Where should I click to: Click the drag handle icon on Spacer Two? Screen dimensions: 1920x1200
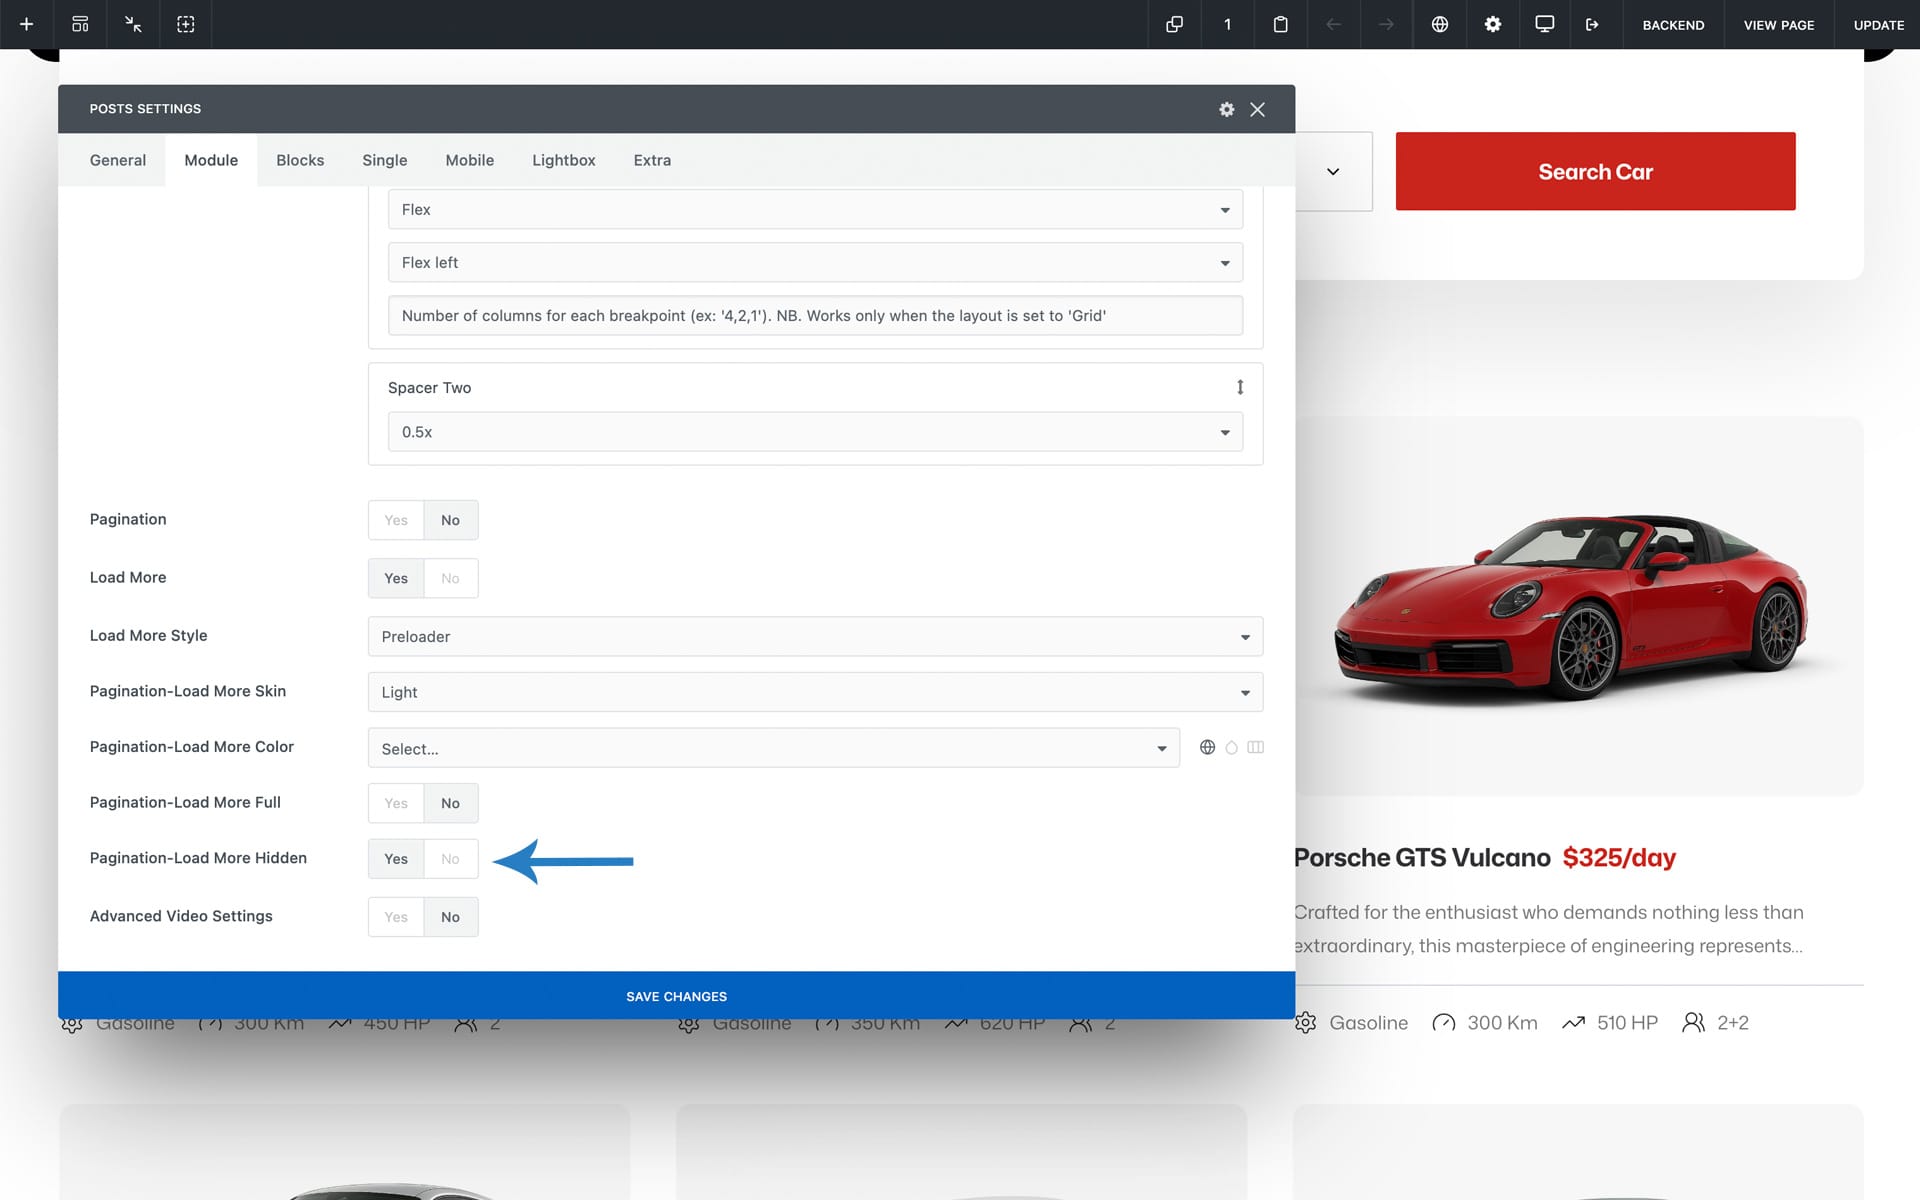pyautogui.click(x=1240, y=387)
